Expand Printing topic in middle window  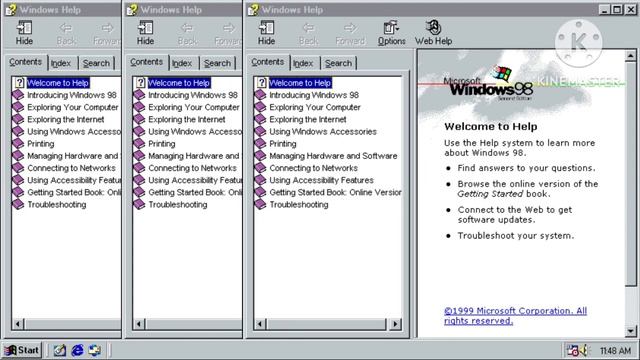[162, 143]
